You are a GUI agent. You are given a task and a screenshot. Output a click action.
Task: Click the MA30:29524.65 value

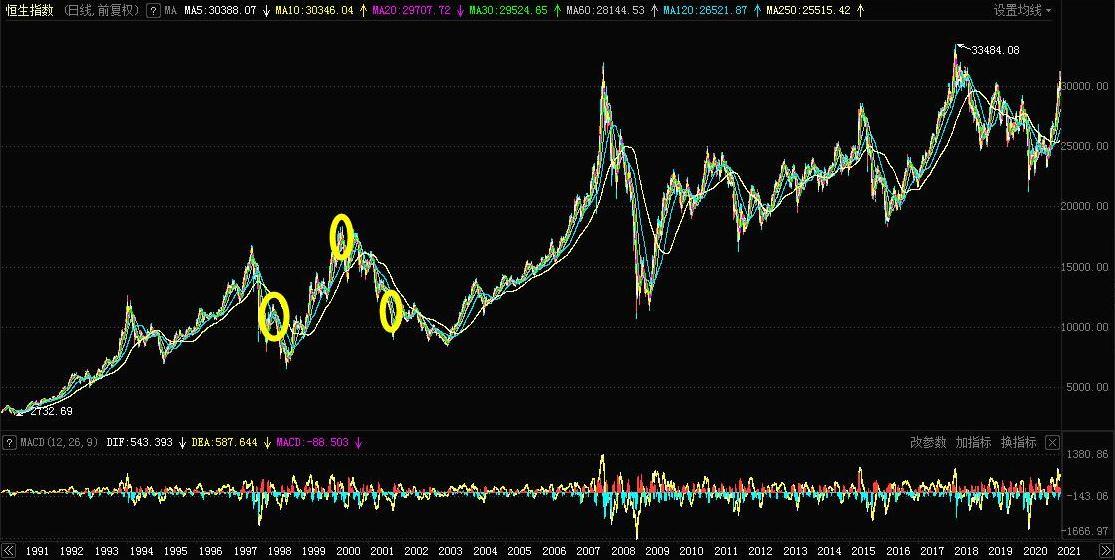[x=508, y=11]
